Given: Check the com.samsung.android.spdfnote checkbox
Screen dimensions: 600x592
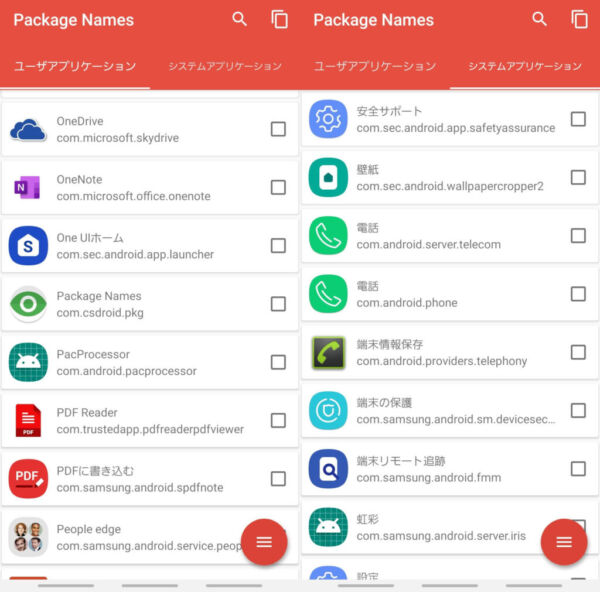Looking at the screenshot, I should coord(278,479).
